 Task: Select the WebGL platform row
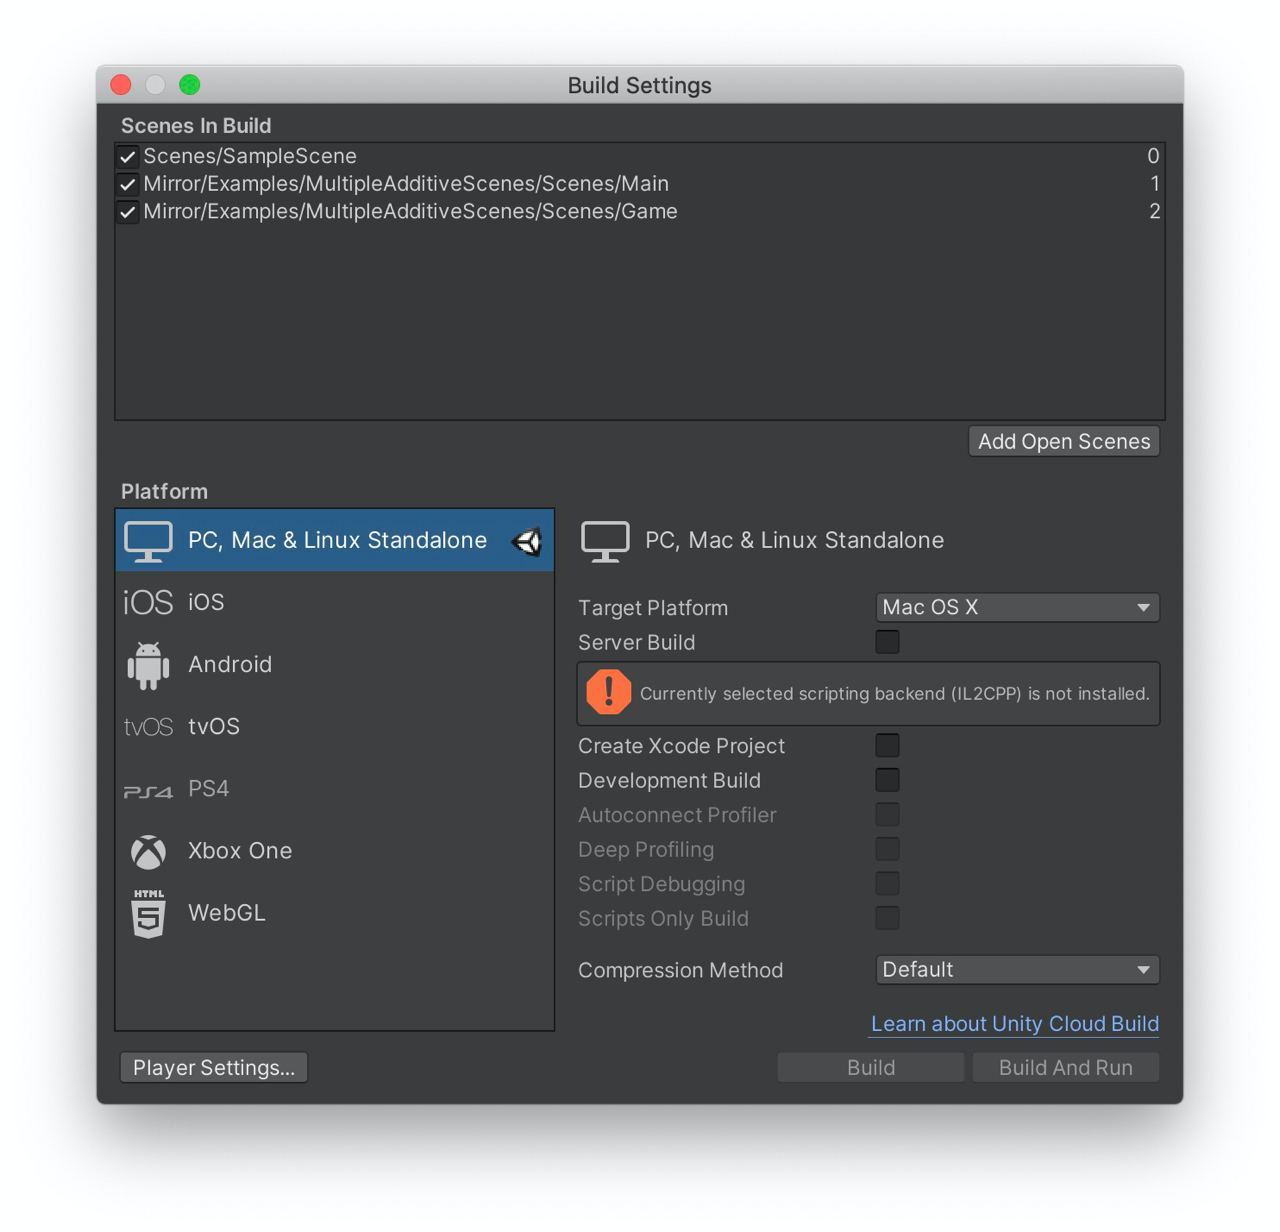[334, 913]
